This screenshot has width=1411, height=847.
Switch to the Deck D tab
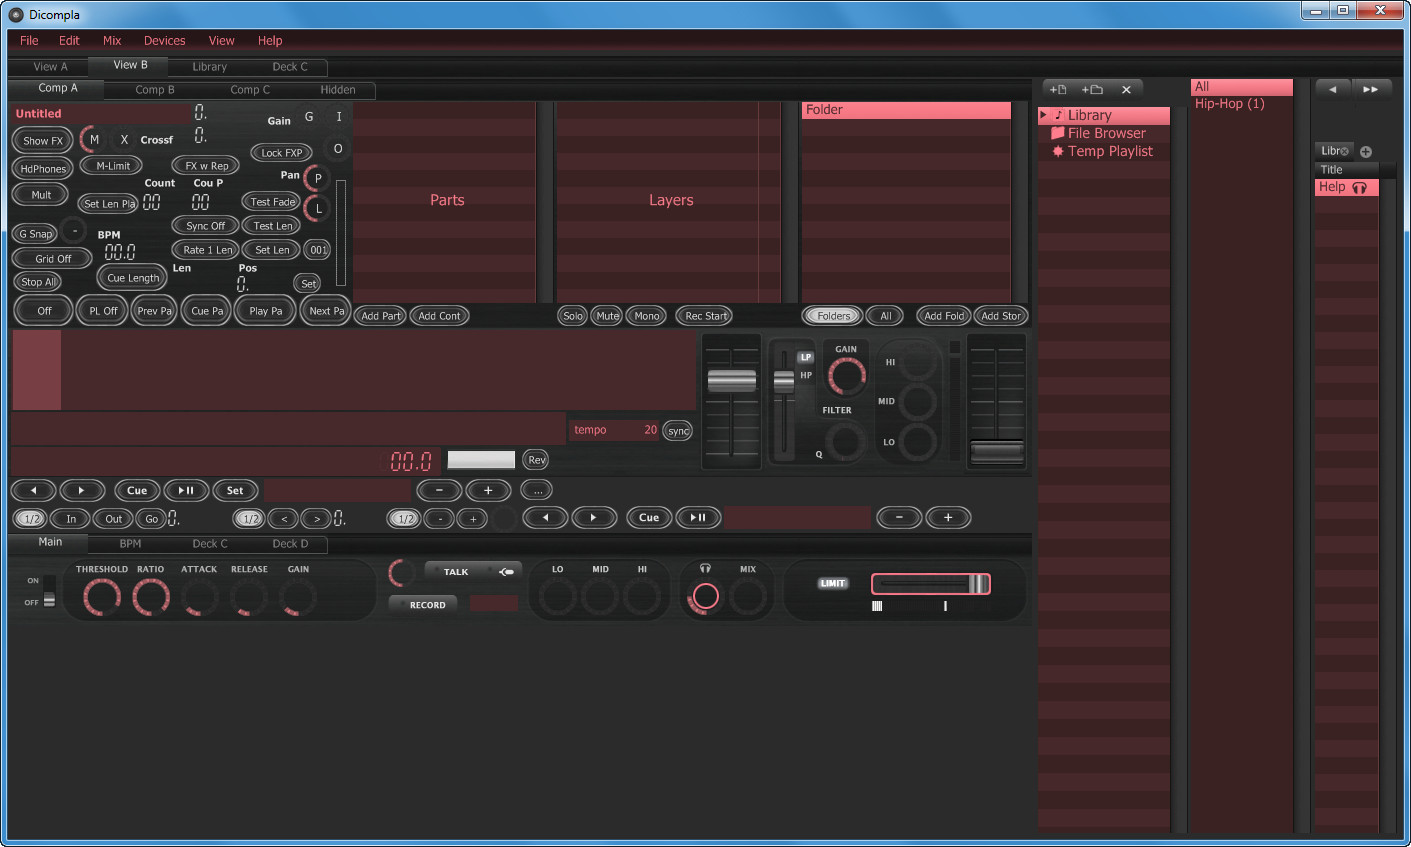click(290, 544)
